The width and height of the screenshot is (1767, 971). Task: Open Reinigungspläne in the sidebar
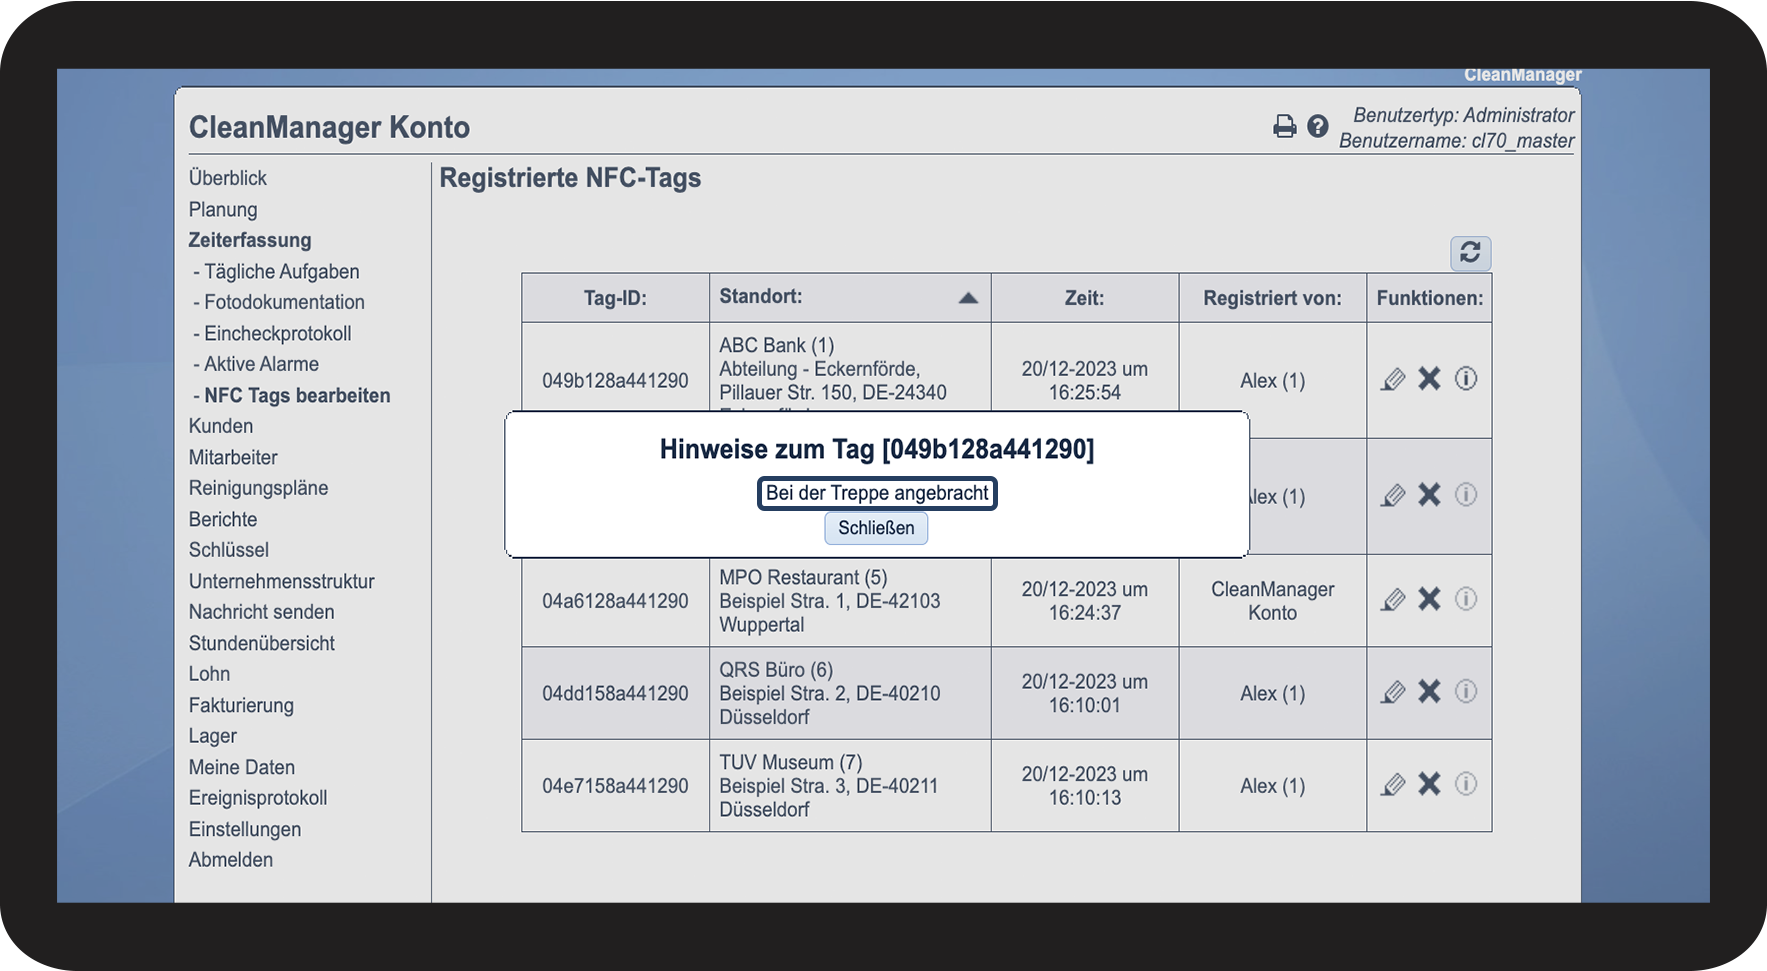click(x=258, y=488)
